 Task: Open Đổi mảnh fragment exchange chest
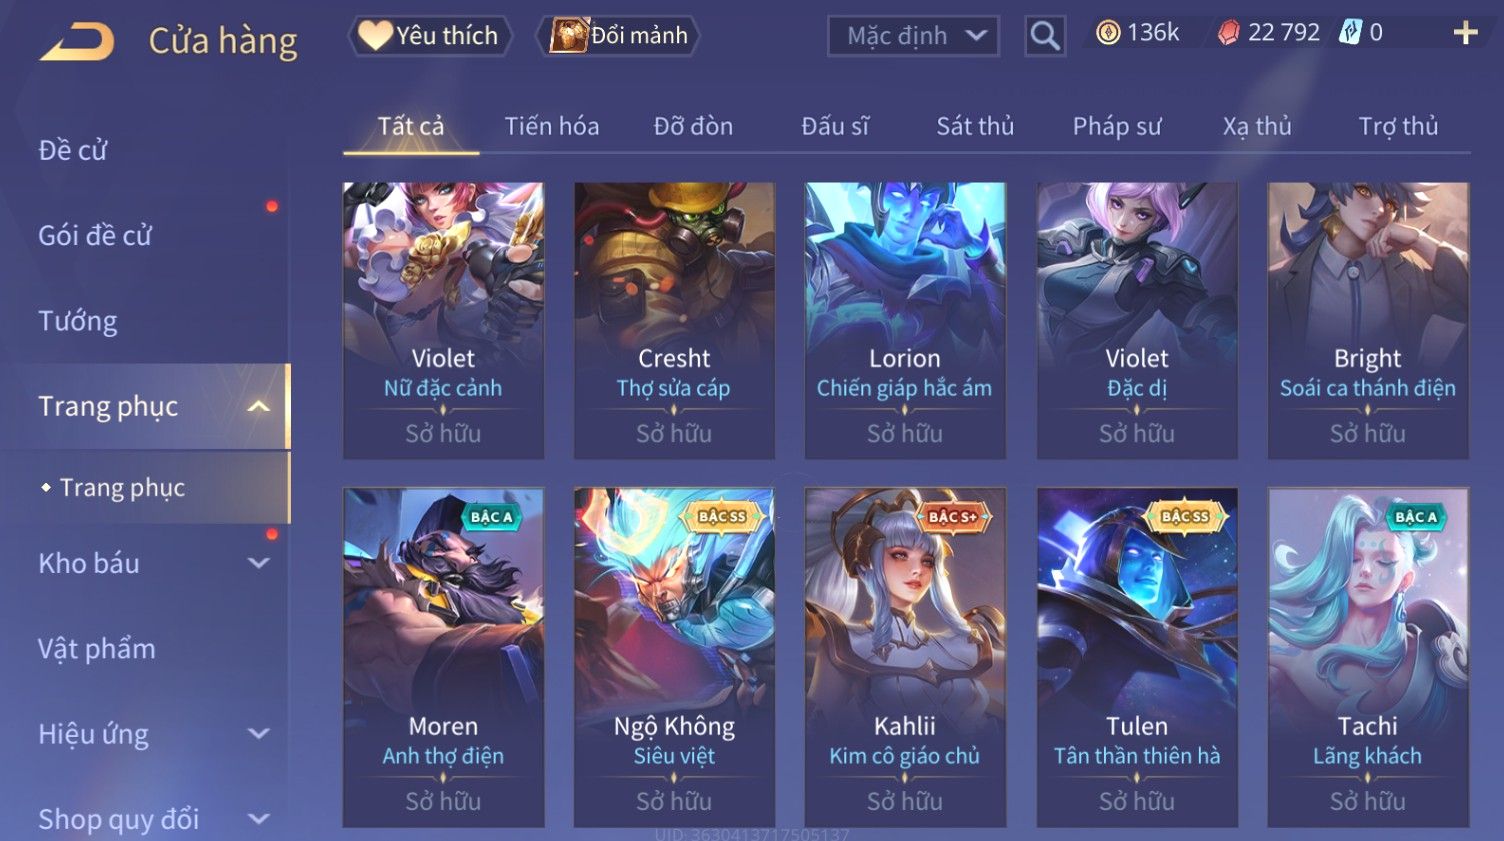(619, 36)
